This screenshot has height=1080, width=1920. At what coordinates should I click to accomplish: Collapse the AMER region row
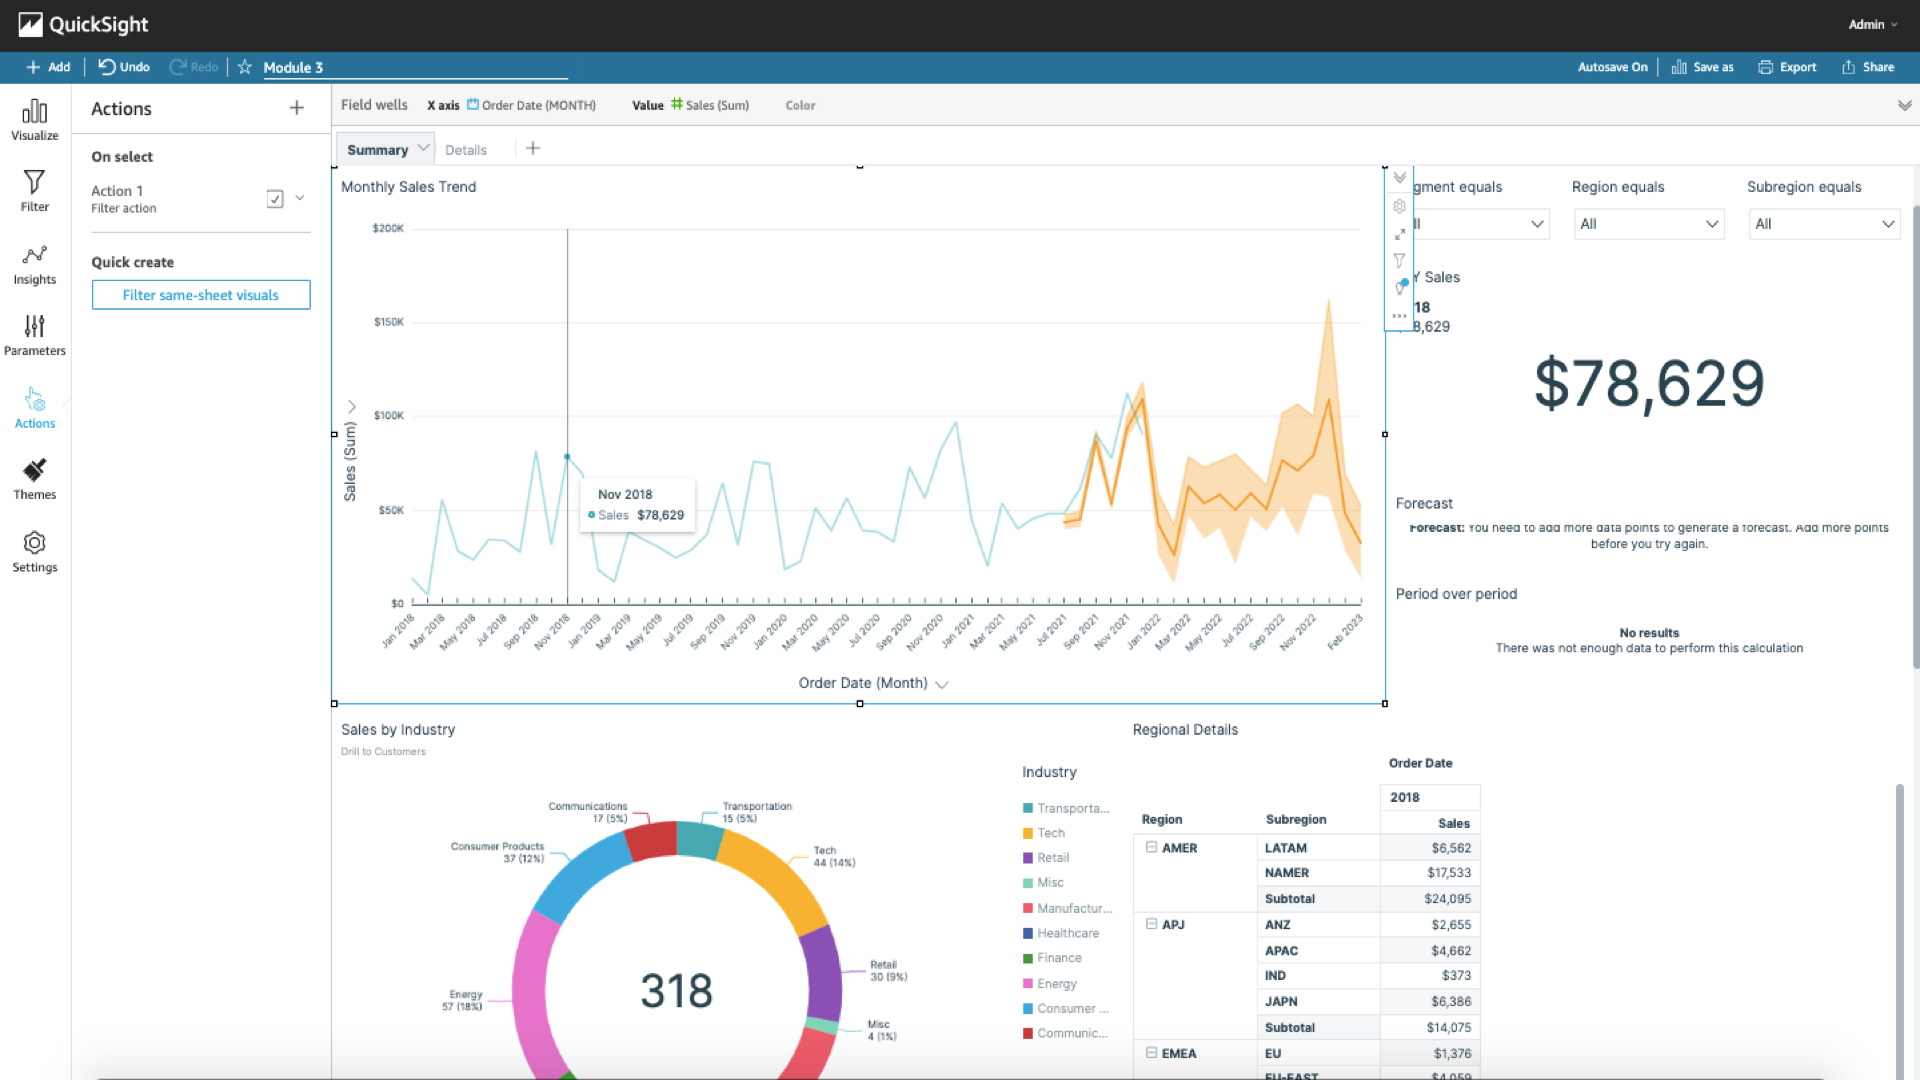click(1151, 847)
